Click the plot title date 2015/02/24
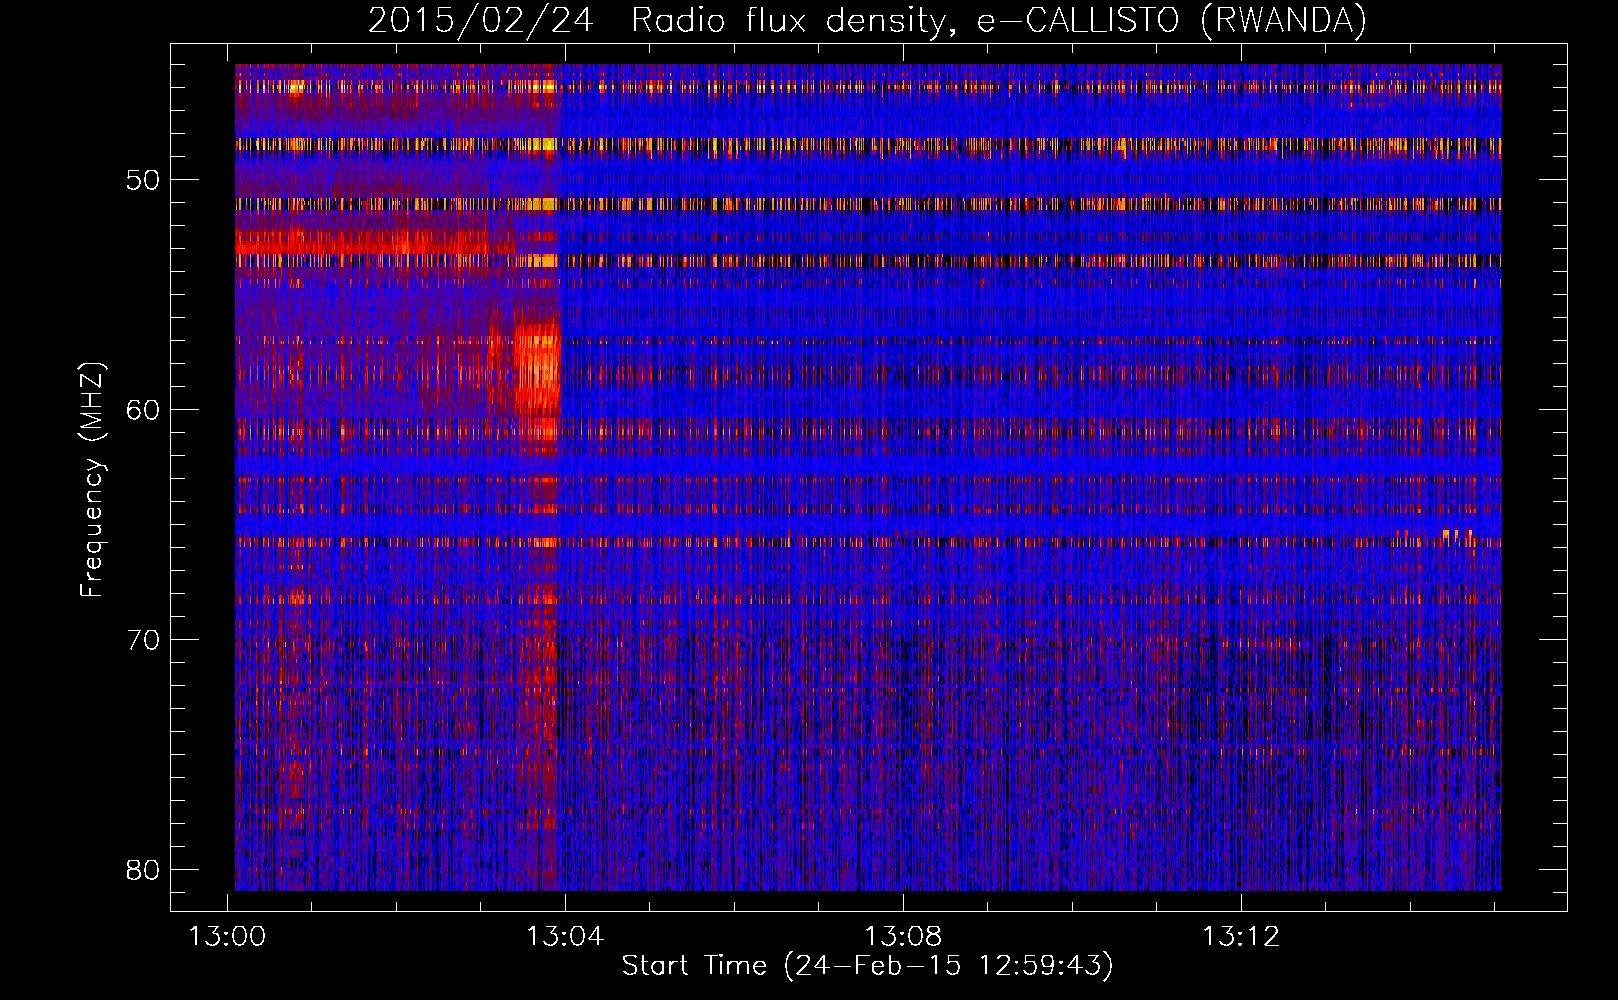This screenshot has width=1618, height=1000. pyautogui.click(x=481, y=20)
